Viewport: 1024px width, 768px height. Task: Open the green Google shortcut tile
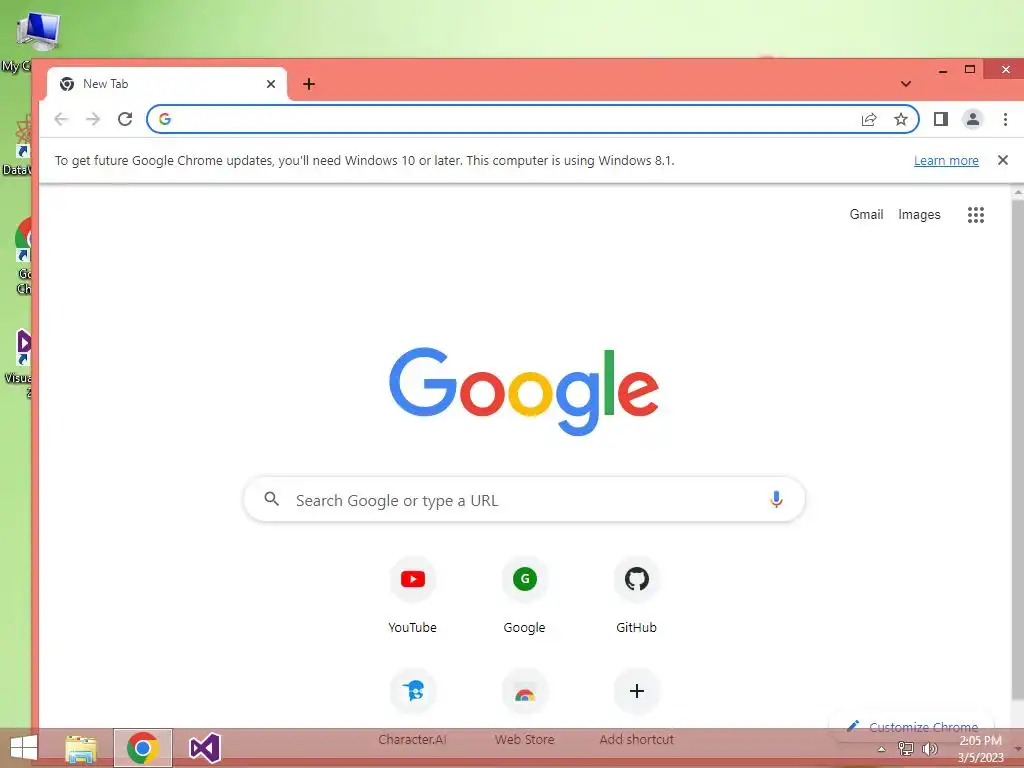click(x=524, y=594)
